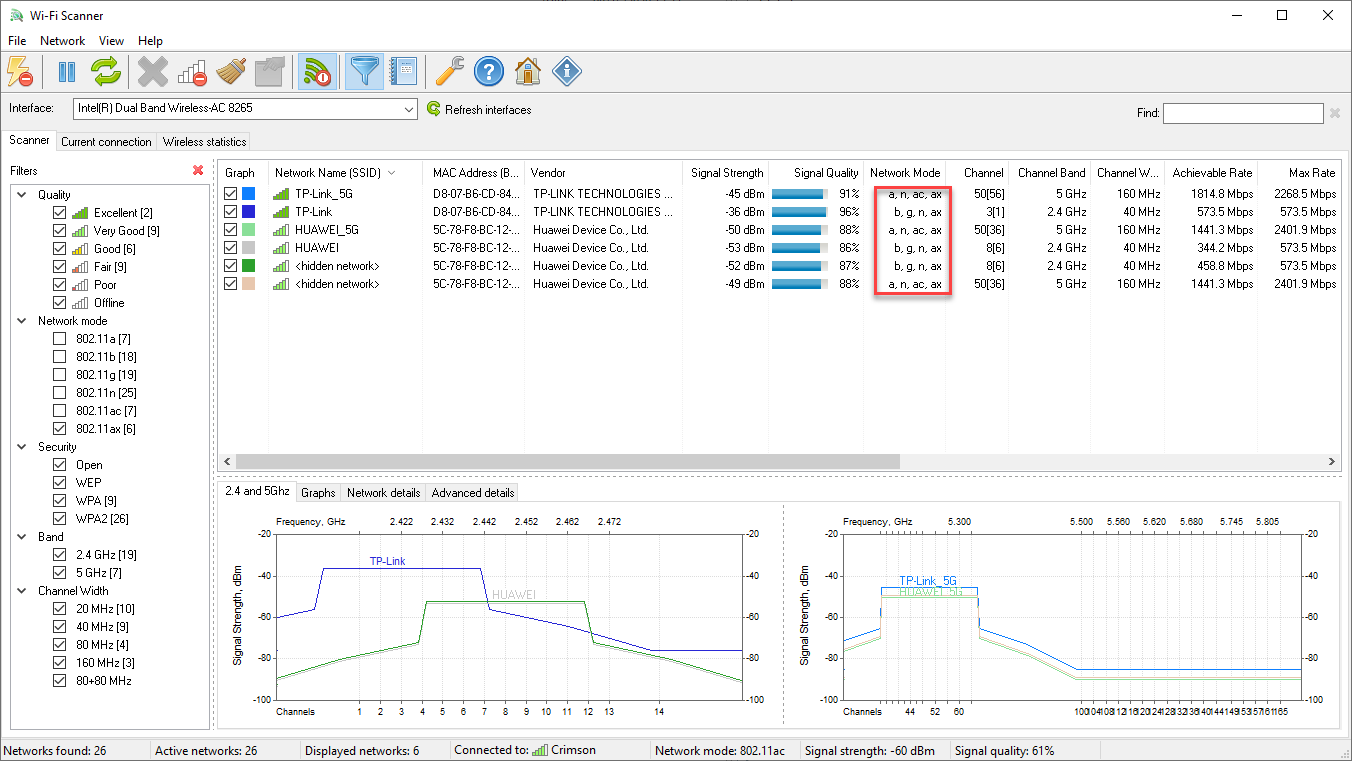Open the About dialog via the info icon
The image size is (1352, 761).
567,71
